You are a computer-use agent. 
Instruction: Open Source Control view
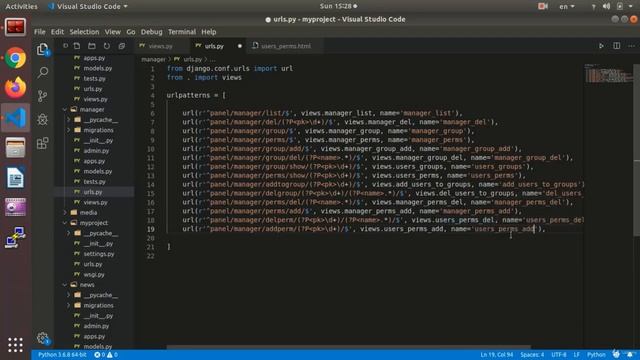pyautogui.click(x=42, y=96)
